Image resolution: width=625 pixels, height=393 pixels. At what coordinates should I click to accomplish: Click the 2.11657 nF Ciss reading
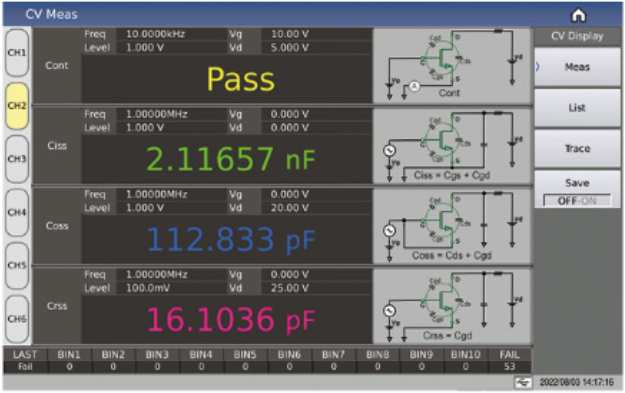(231, 159)
